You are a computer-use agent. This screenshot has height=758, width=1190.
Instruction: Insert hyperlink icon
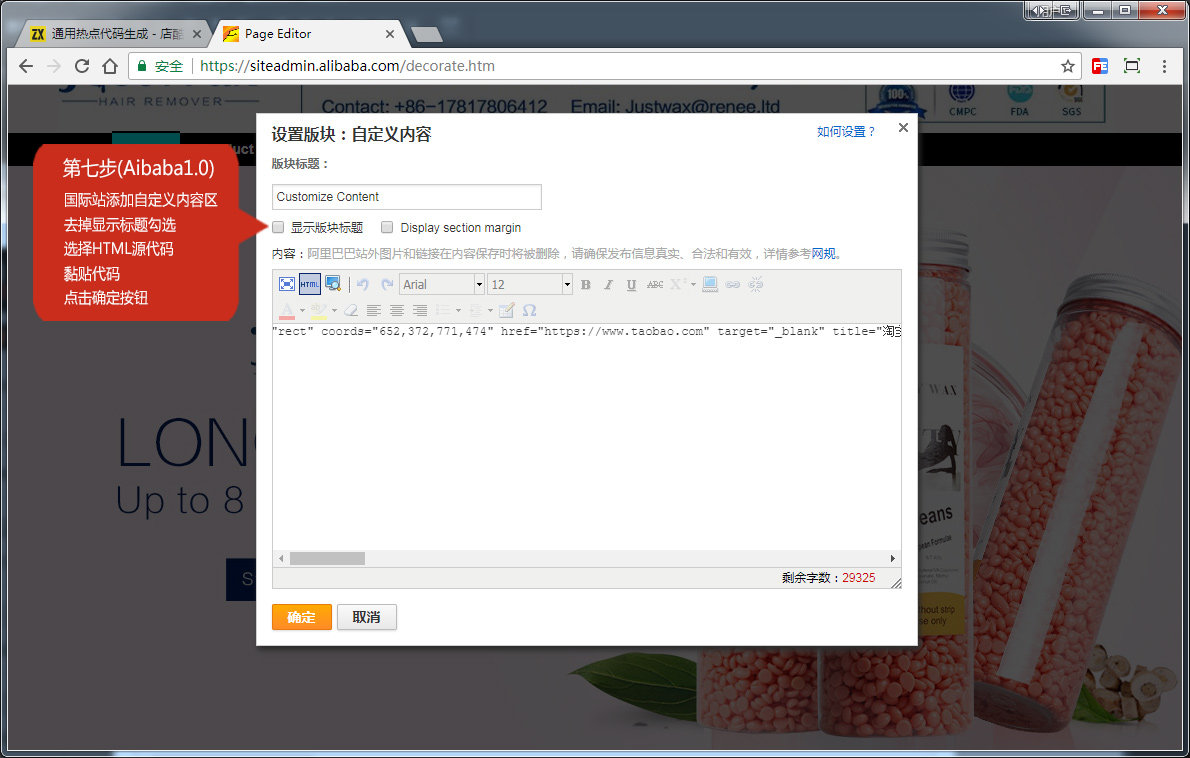(732, 285)
